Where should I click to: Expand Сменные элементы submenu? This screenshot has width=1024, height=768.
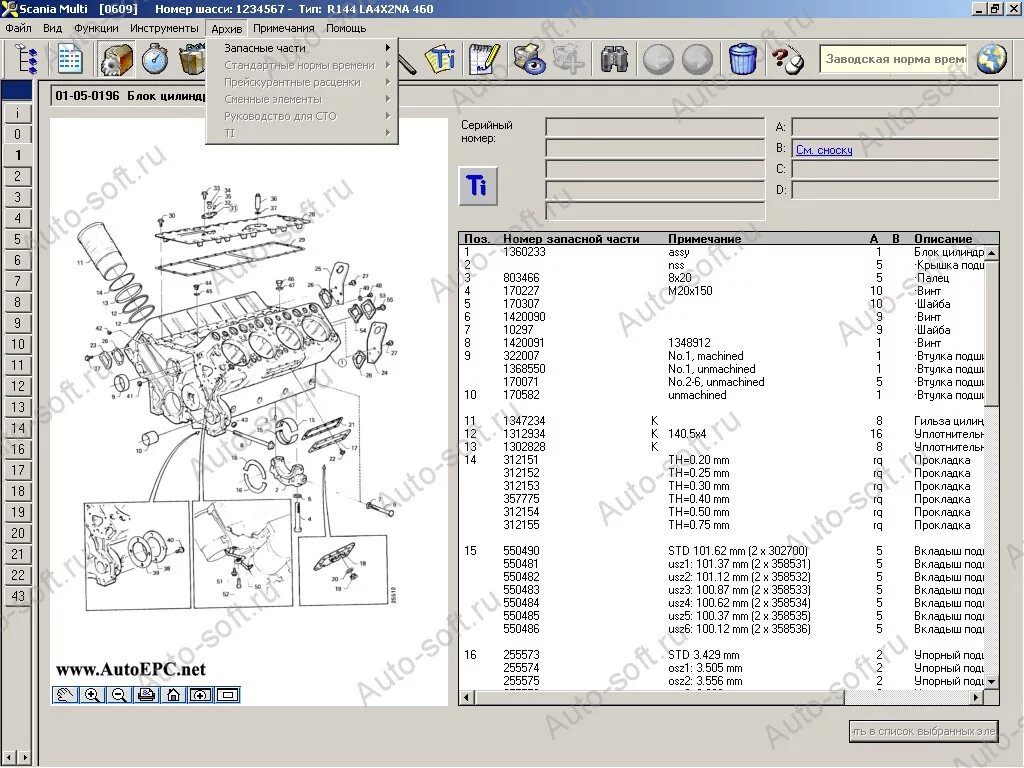point(302,99)
